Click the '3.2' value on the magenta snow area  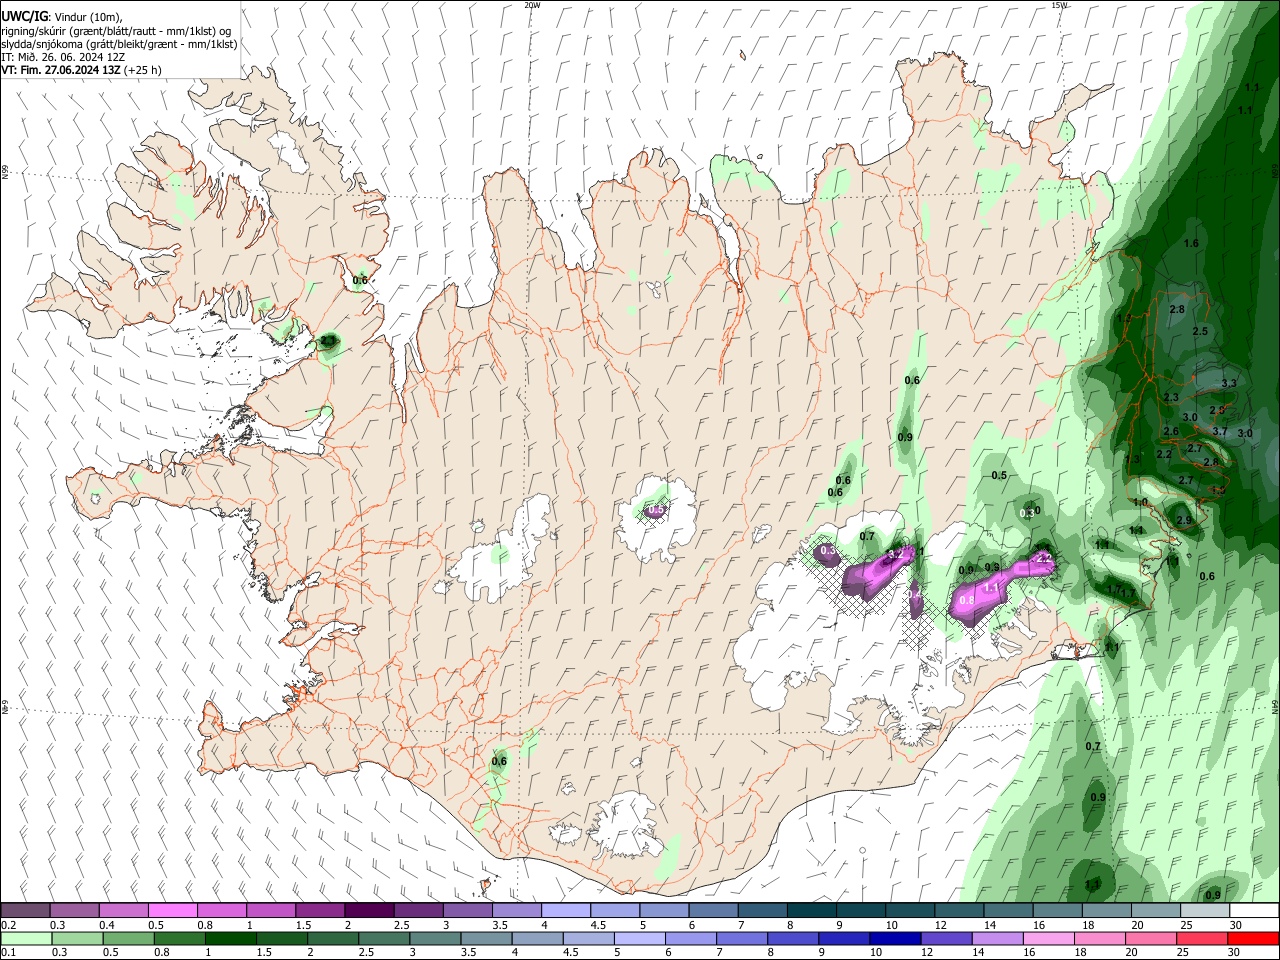click(895, 553)
